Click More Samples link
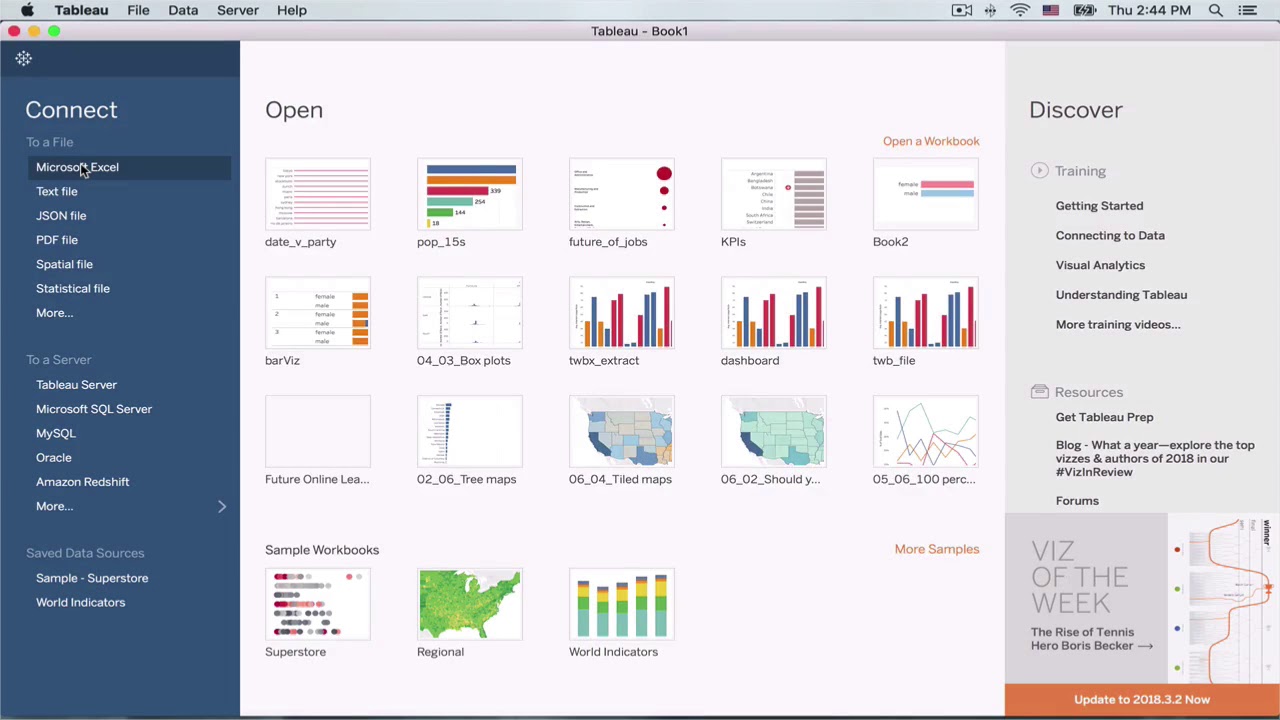Screen dimensions: 1280x720 (x=937, y=549)
